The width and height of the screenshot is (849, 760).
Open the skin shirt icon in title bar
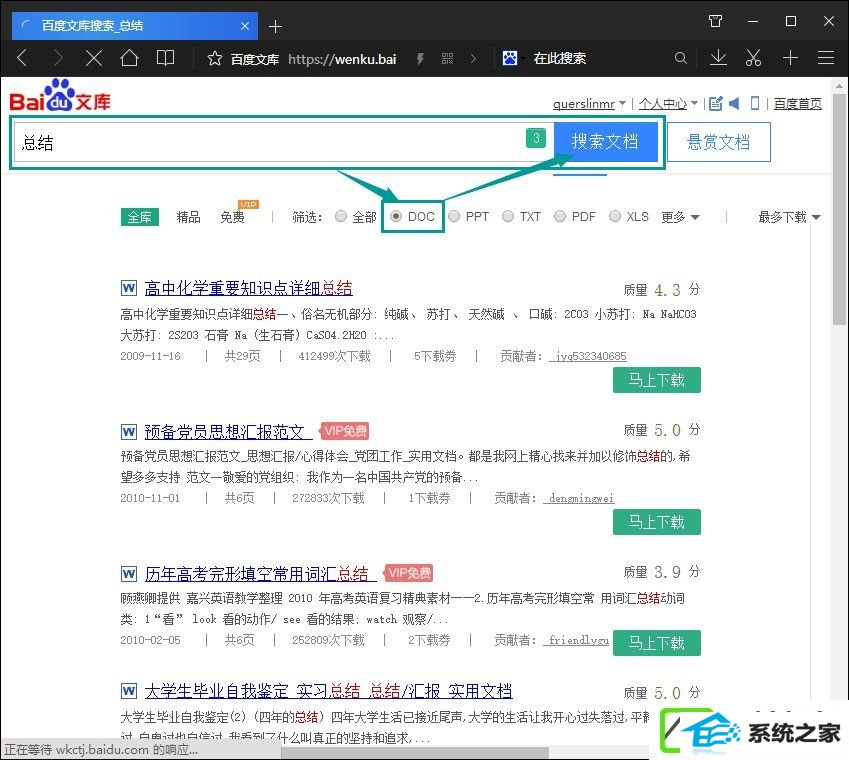click(715, 21)
